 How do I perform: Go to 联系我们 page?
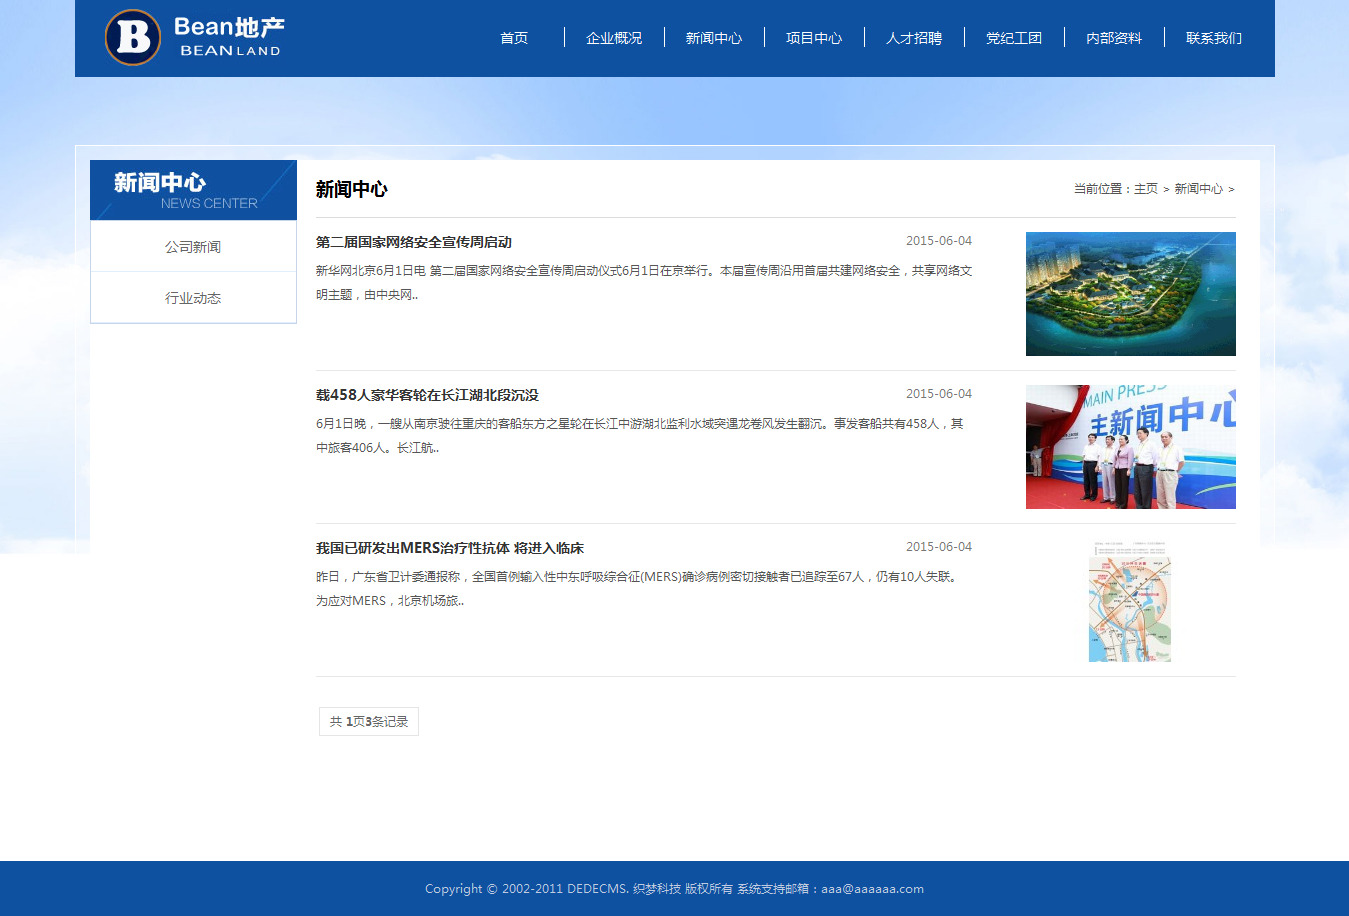click(x=1214, y=38)
